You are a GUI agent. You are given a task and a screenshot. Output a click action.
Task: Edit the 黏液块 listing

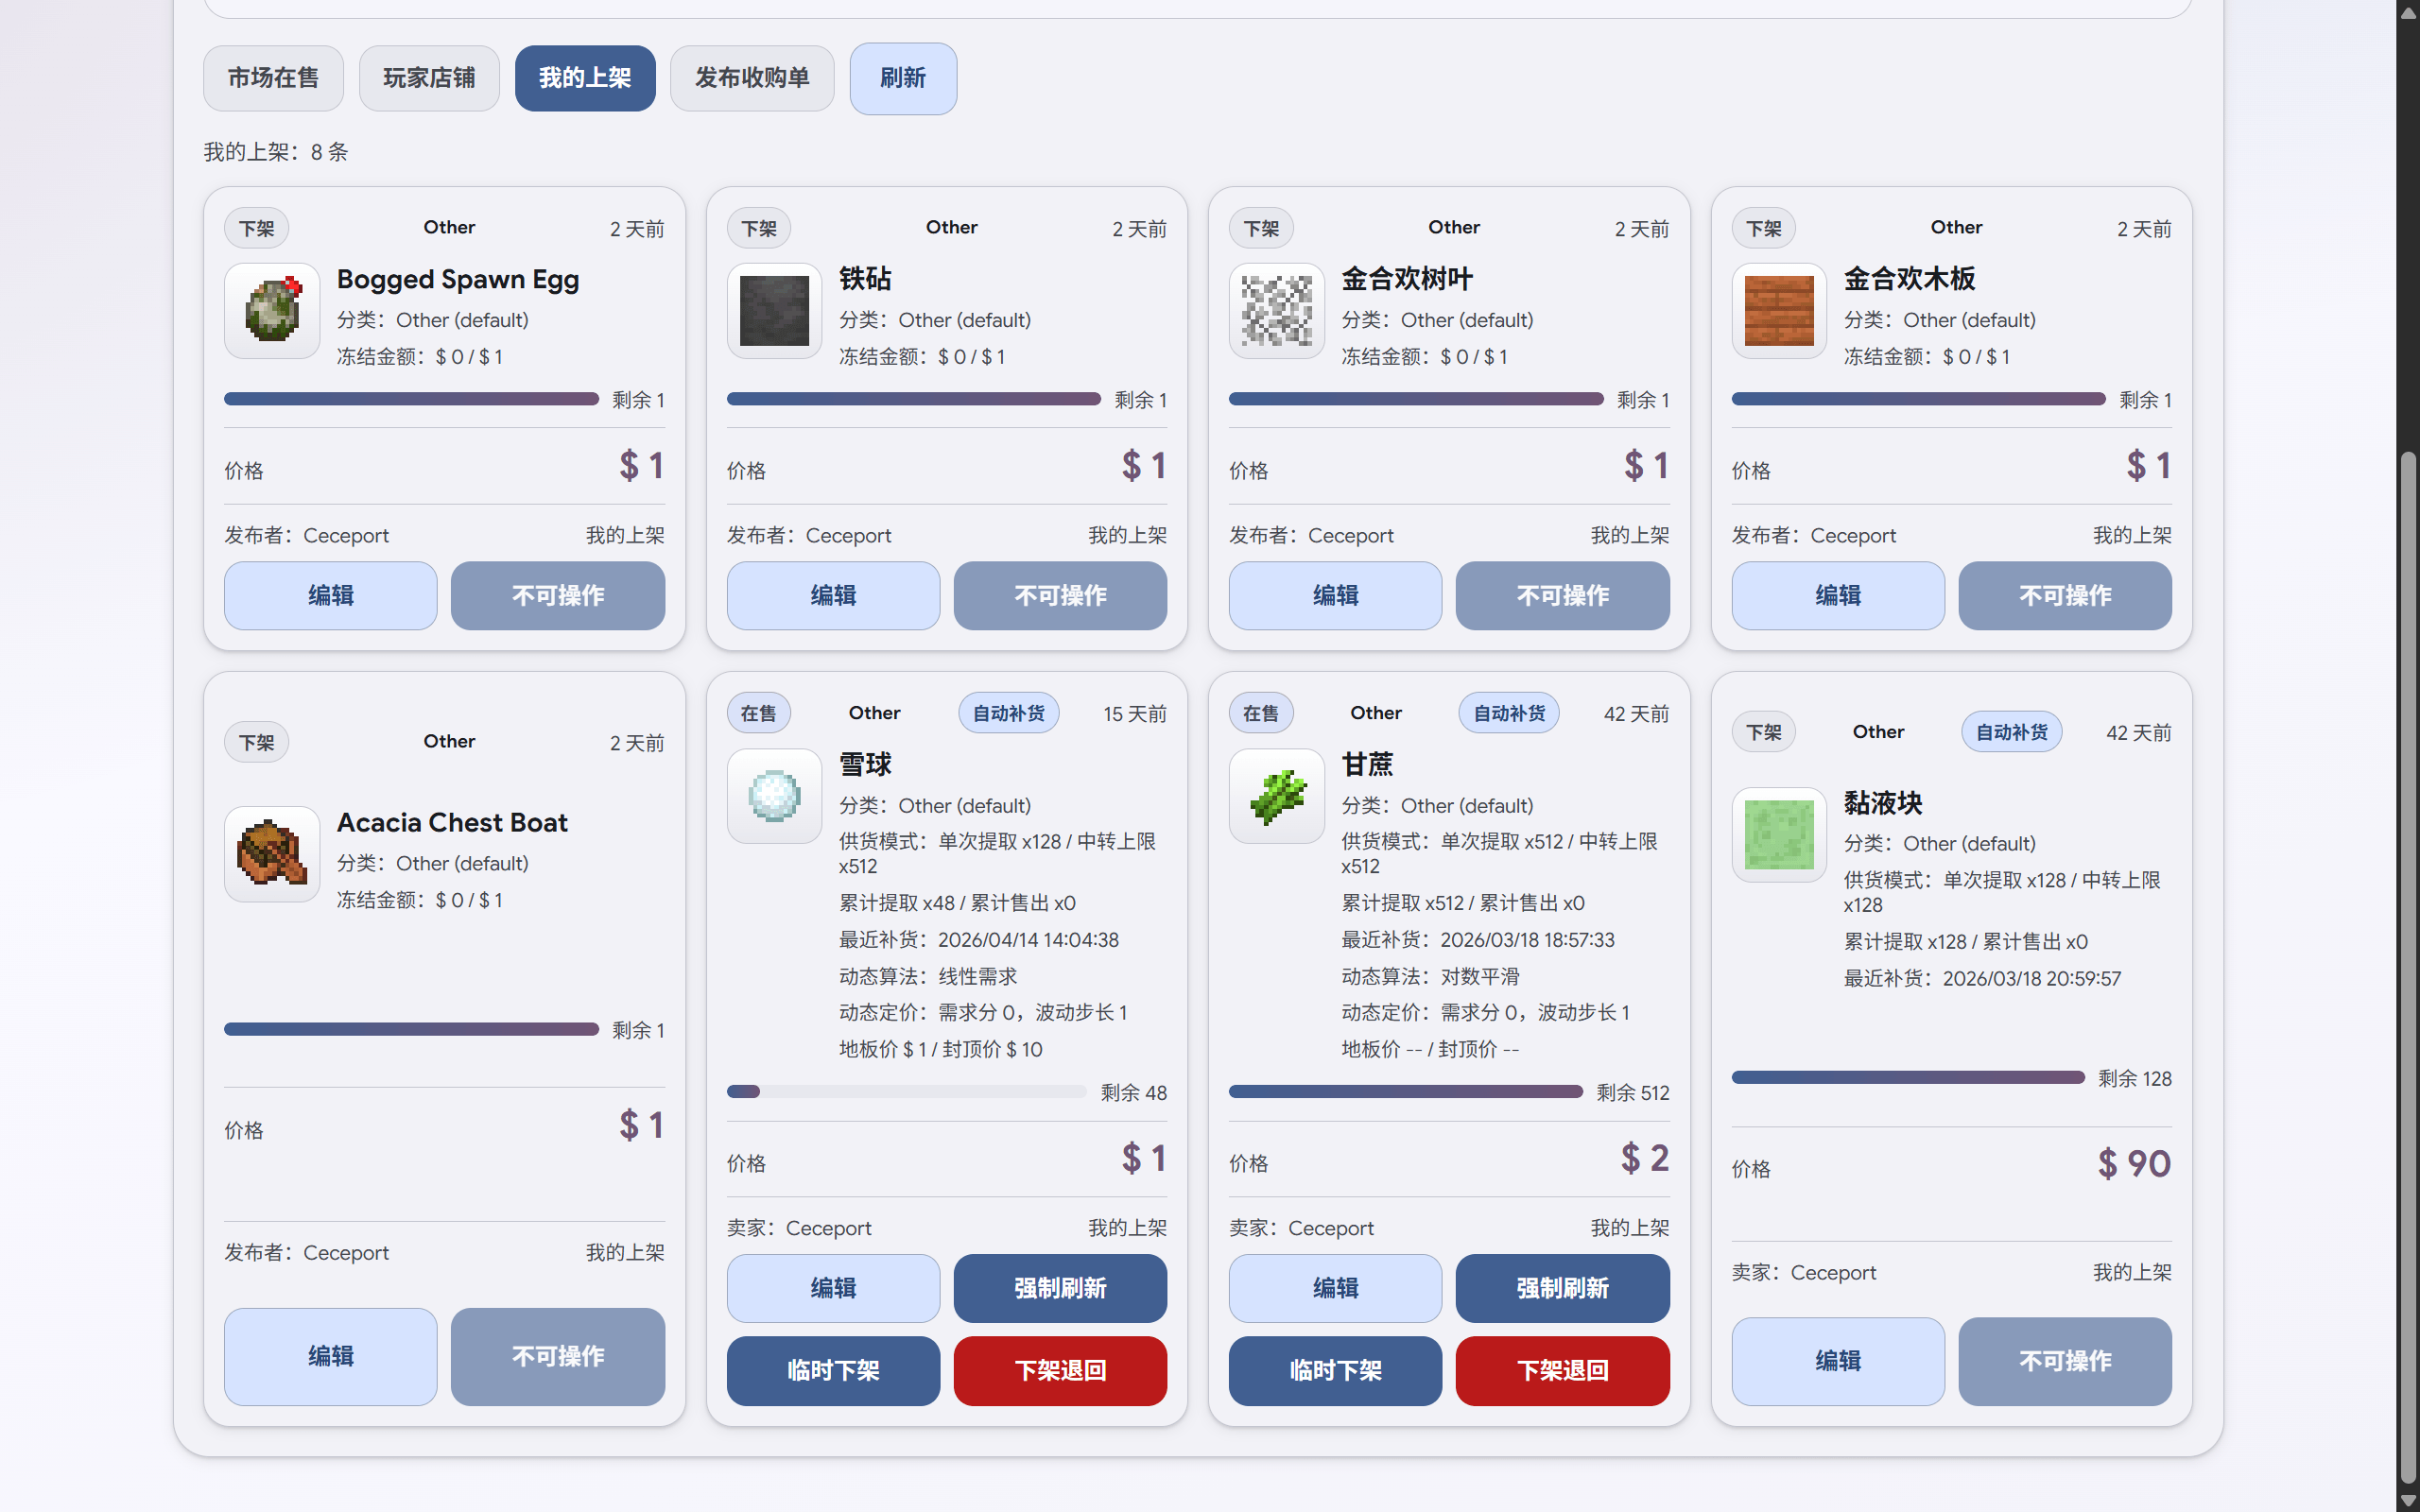1838,1362
